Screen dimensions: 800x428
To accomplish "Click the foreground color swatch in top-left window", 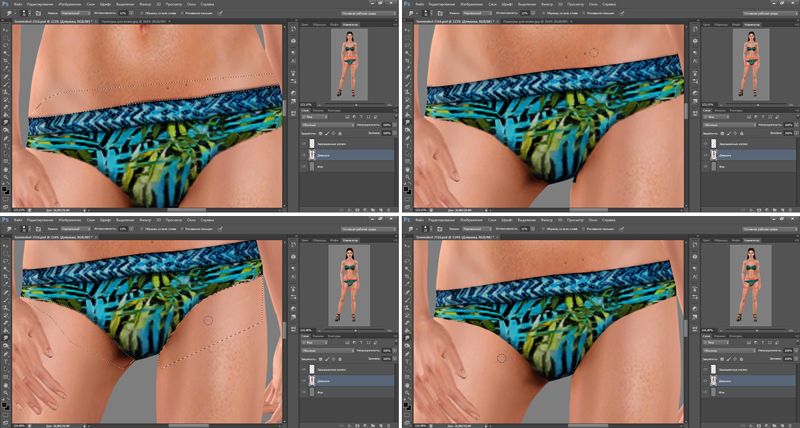I will pos(4,188).
